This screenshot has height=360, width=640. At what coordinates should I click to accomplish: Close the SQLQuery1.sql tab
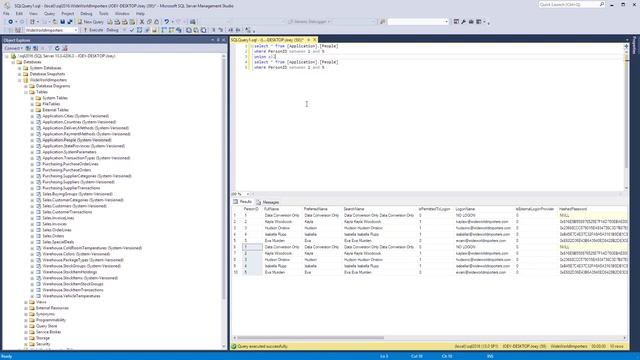pyautogui.click(x=315, y=40)
